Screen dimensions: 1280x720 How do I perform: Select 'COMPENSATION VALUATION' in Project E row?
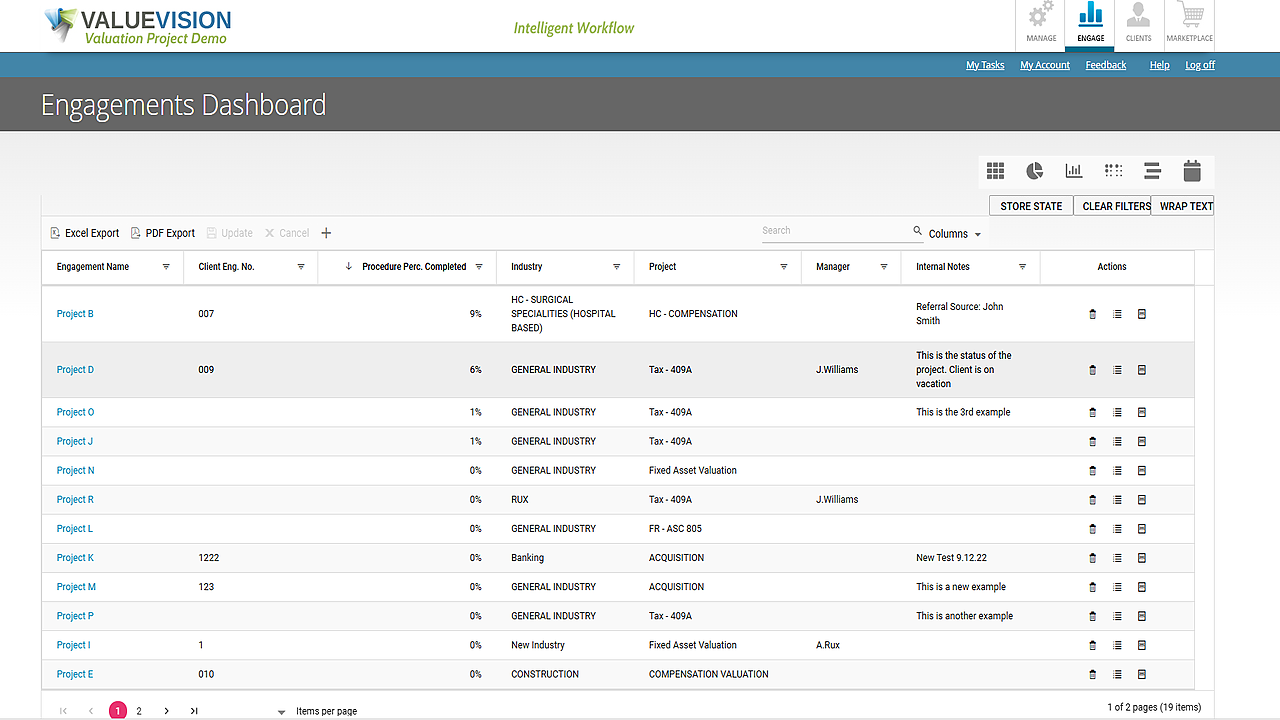pos(709,674)
